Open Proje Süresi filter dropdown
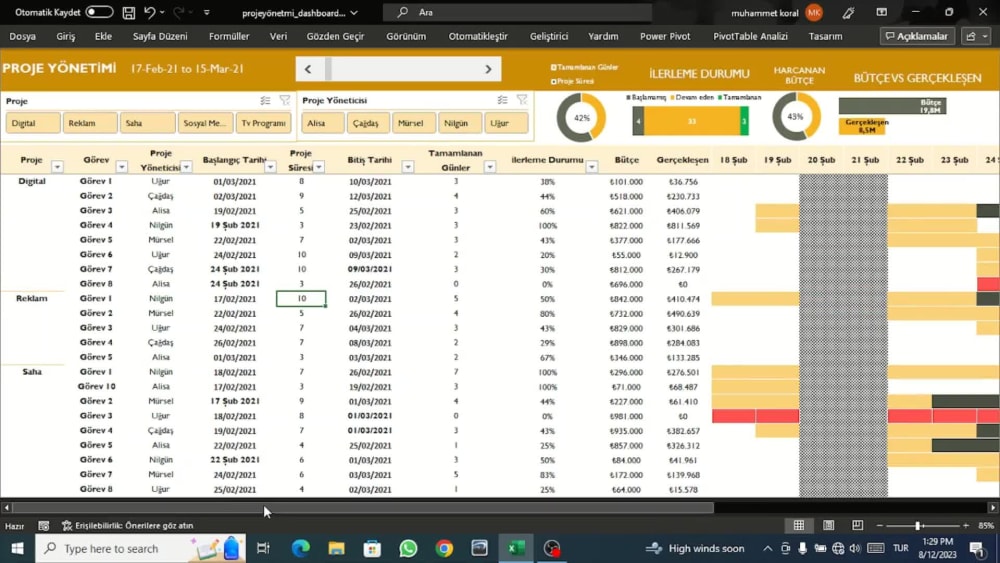This screenshot has width=1000, height=563. click(x=319, y=167)
